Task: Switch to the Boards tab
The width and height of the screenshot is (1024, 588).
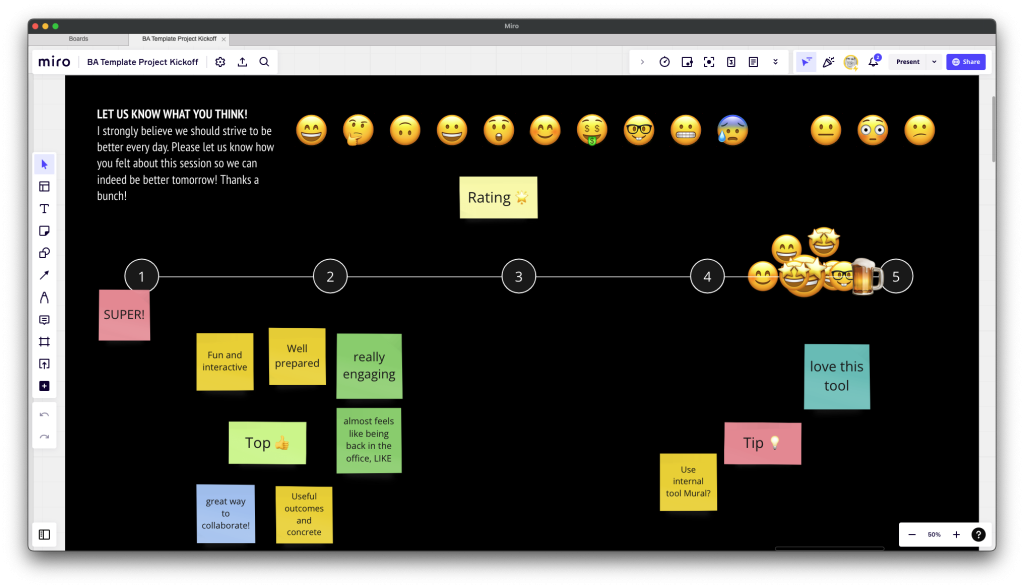Action: 78,39
